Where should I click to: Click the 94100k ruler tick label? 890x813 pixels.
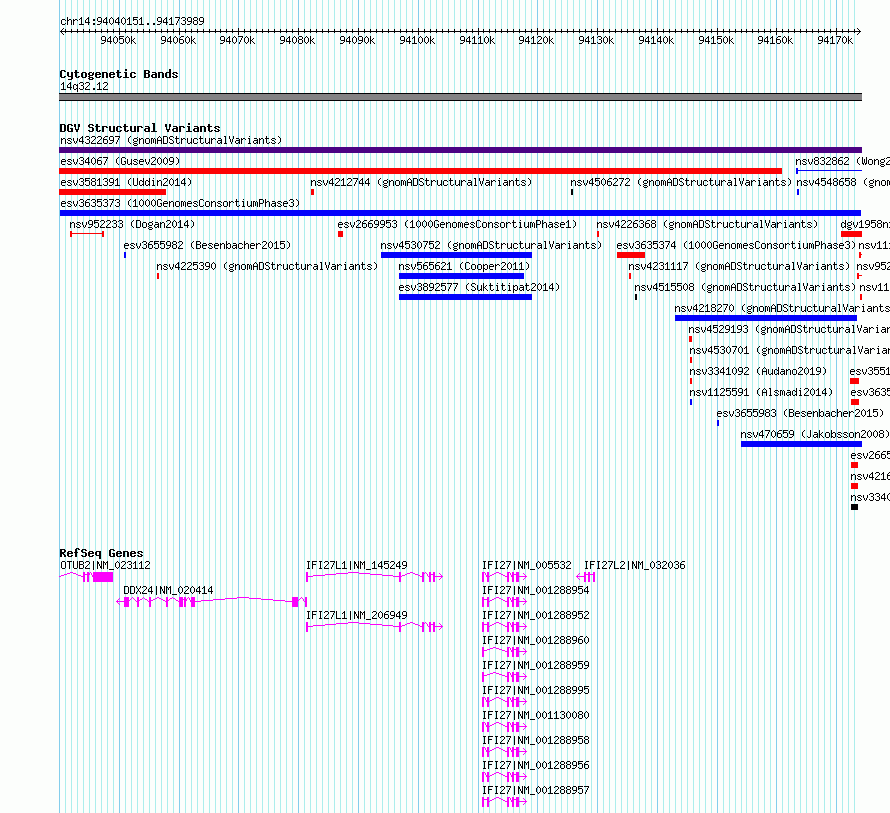click(417, 40)
